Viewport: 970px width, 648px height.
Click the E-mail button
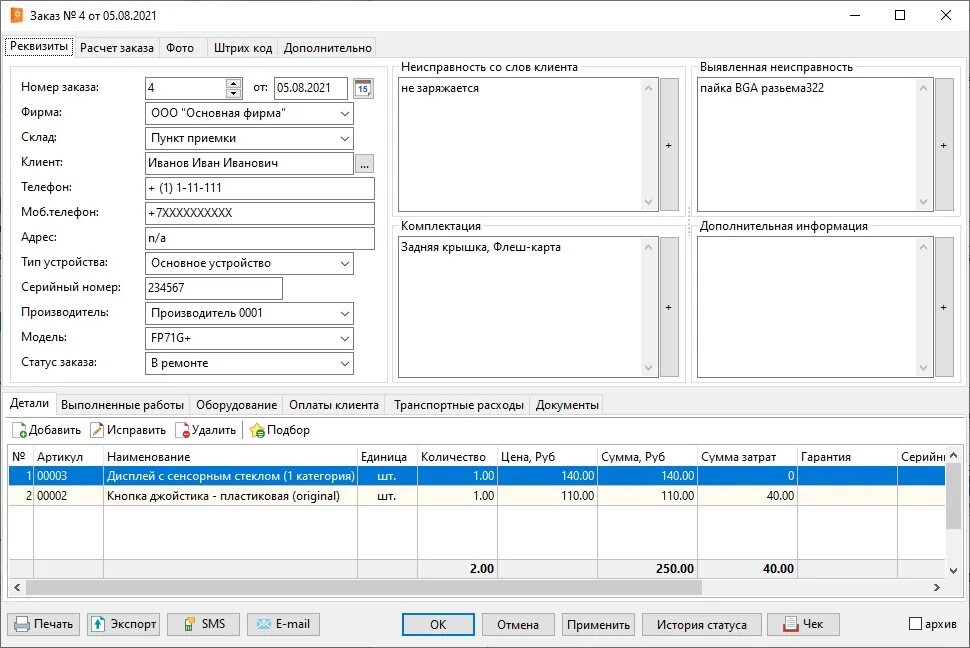(284, 624)
